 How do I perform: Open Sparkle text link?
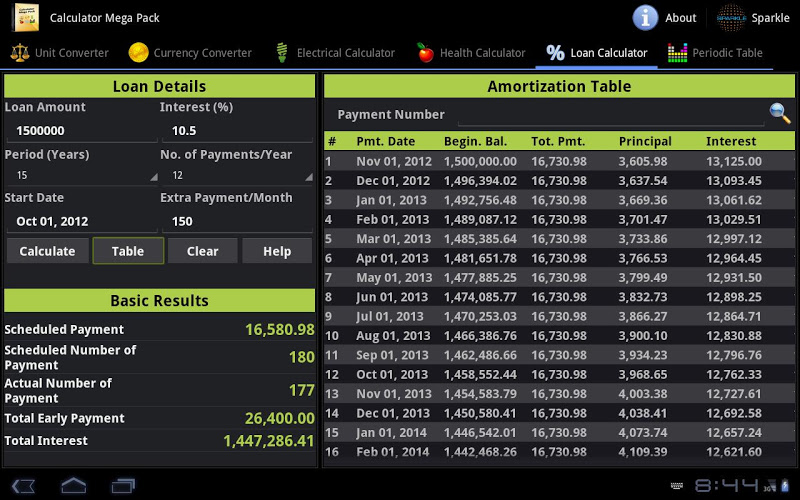tap(770, 18)
